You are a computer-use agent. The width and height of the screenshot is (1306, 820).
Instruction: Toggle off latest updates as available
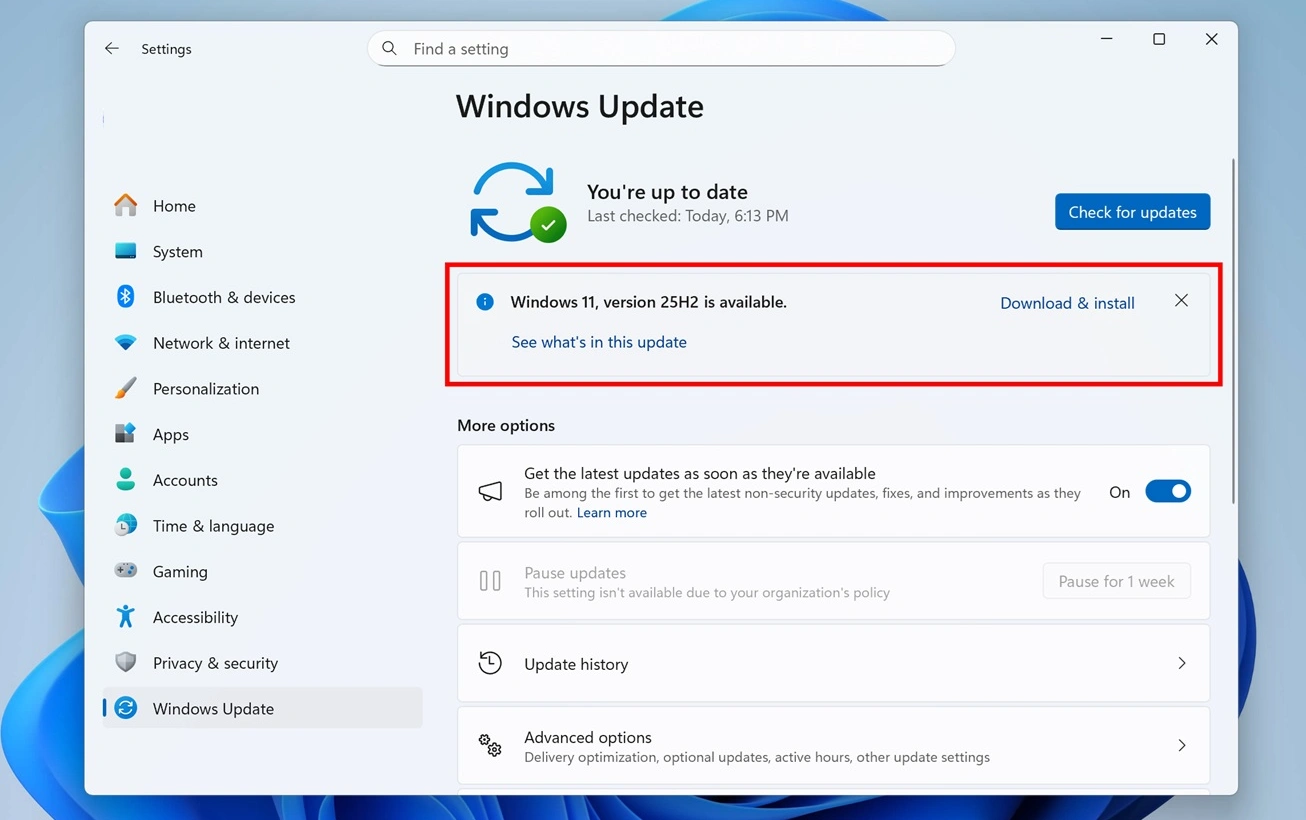click(1167, 491)
